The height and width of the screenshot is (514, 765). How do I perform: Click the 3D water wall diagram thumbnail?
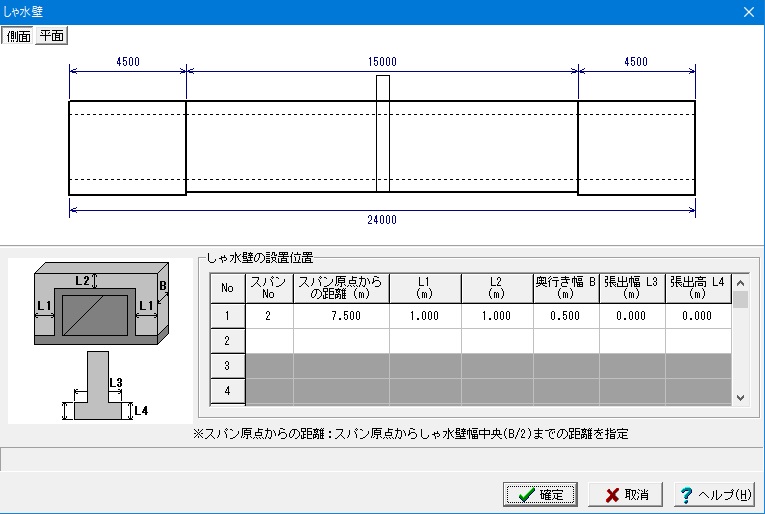(101, 303)
